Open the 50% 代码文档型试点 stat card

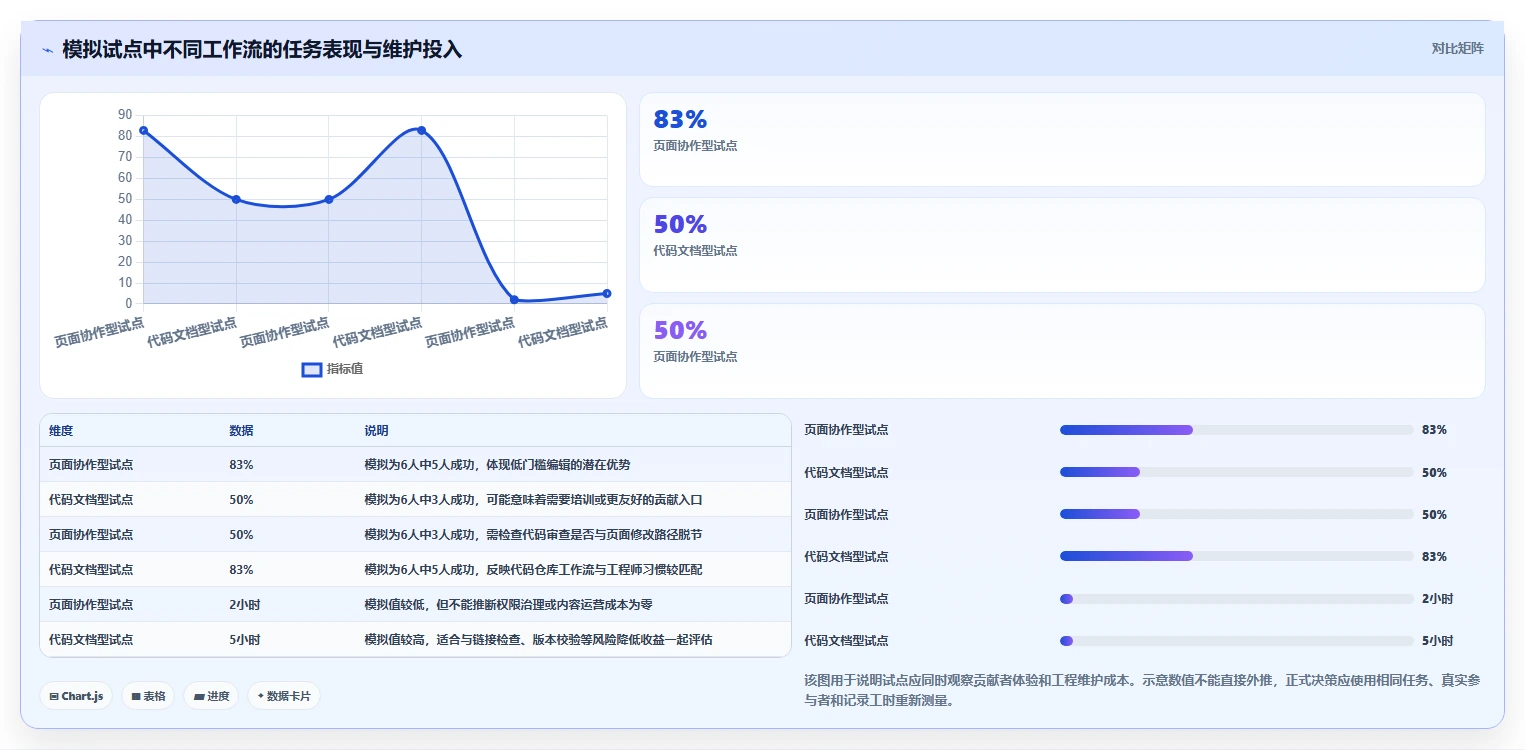(x=1062, y=245)
